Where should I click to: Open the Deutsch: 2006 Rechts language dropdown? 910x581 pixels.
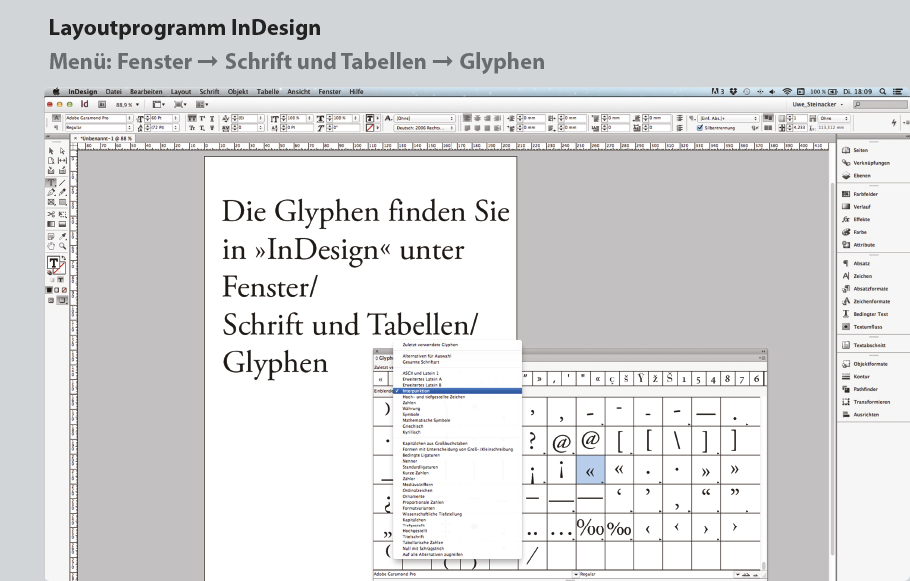coord(424,128)
